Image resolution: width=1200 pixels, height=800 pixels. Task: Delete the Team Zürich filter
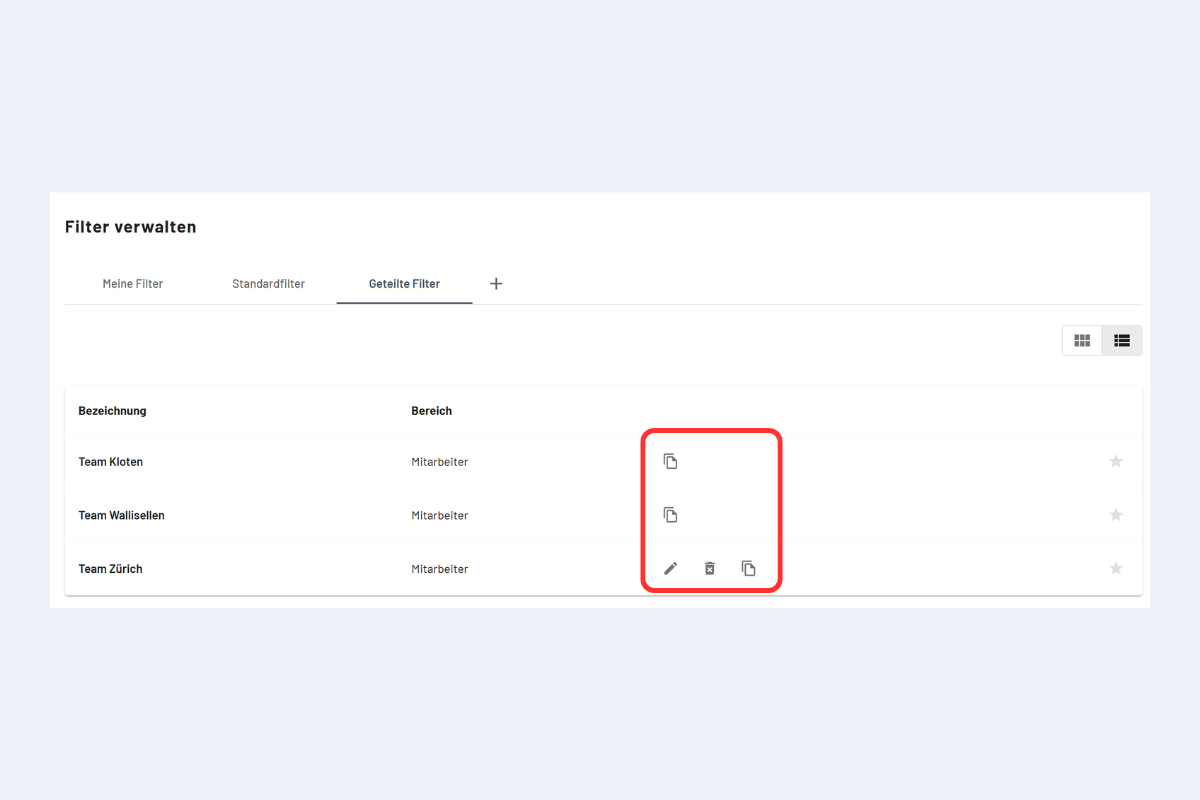(x=710, y=568)
